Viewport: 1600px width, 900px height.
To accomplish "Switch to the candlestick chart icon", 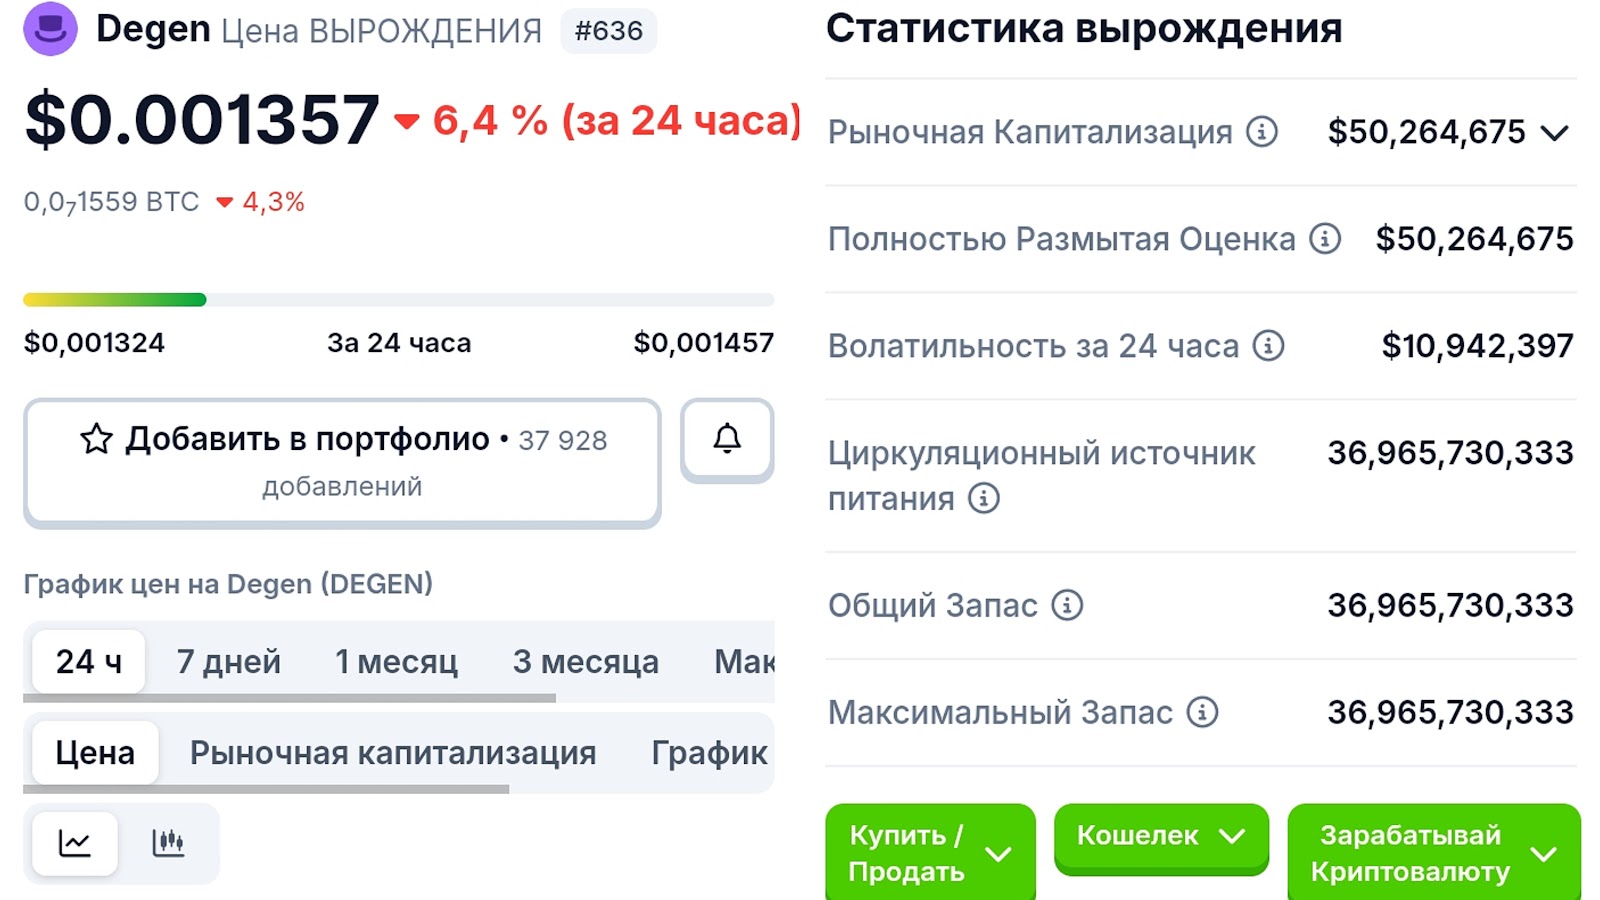I will 168,843.
